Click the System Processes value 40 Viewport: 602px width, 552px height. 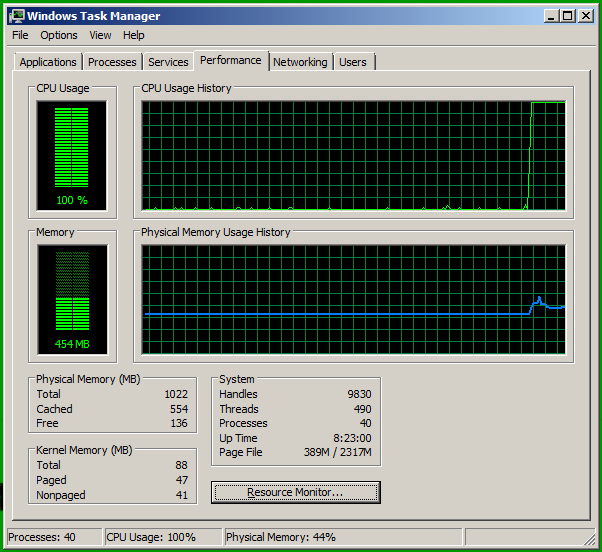point(366,423)
